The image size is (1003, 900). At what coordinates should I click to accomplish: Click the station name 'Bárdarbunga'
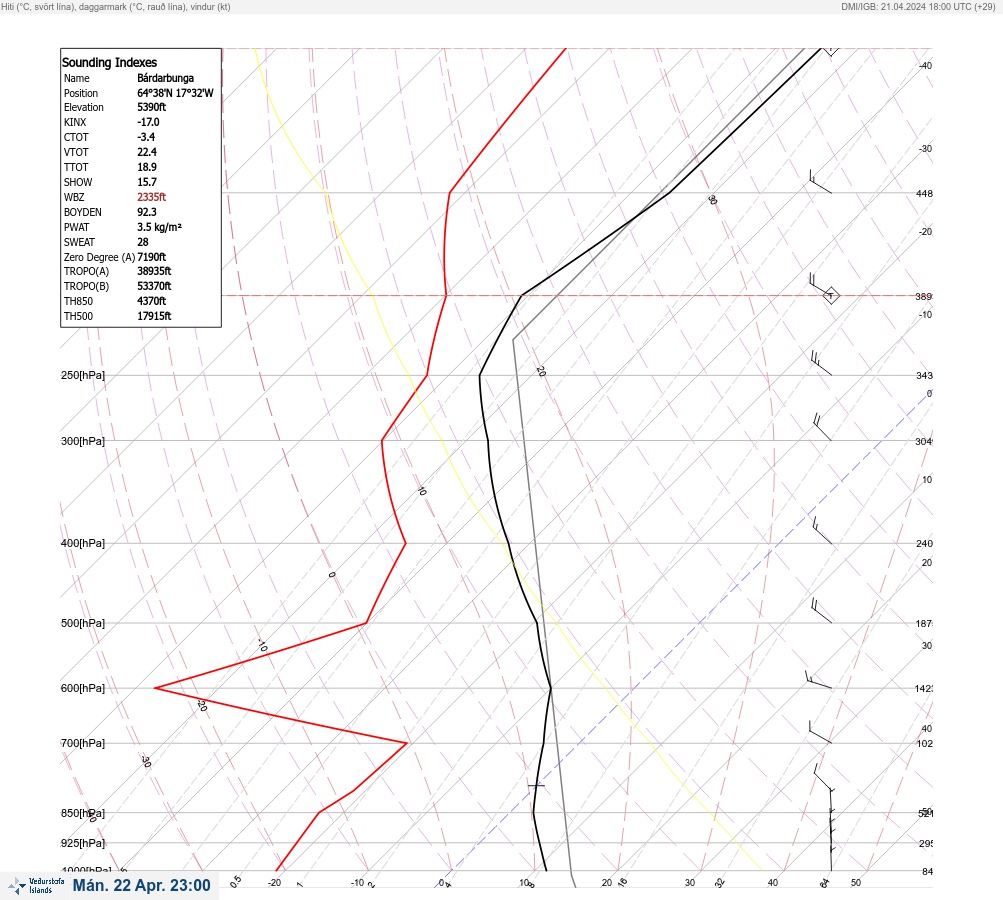(166, 78)
